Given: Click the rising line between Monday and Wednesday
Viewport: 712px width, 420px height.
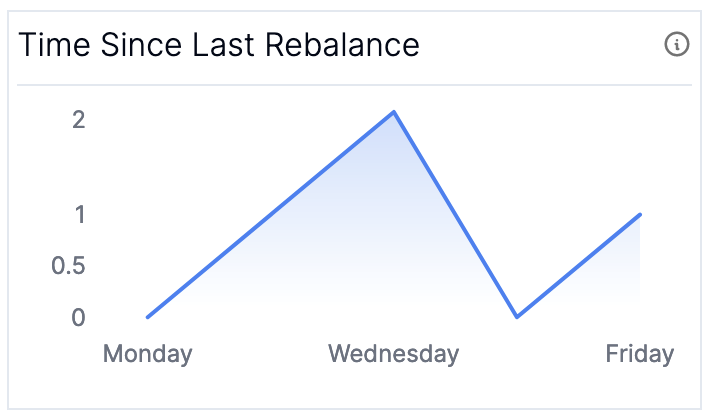Looking at the screenshot, I should [271, 214].
